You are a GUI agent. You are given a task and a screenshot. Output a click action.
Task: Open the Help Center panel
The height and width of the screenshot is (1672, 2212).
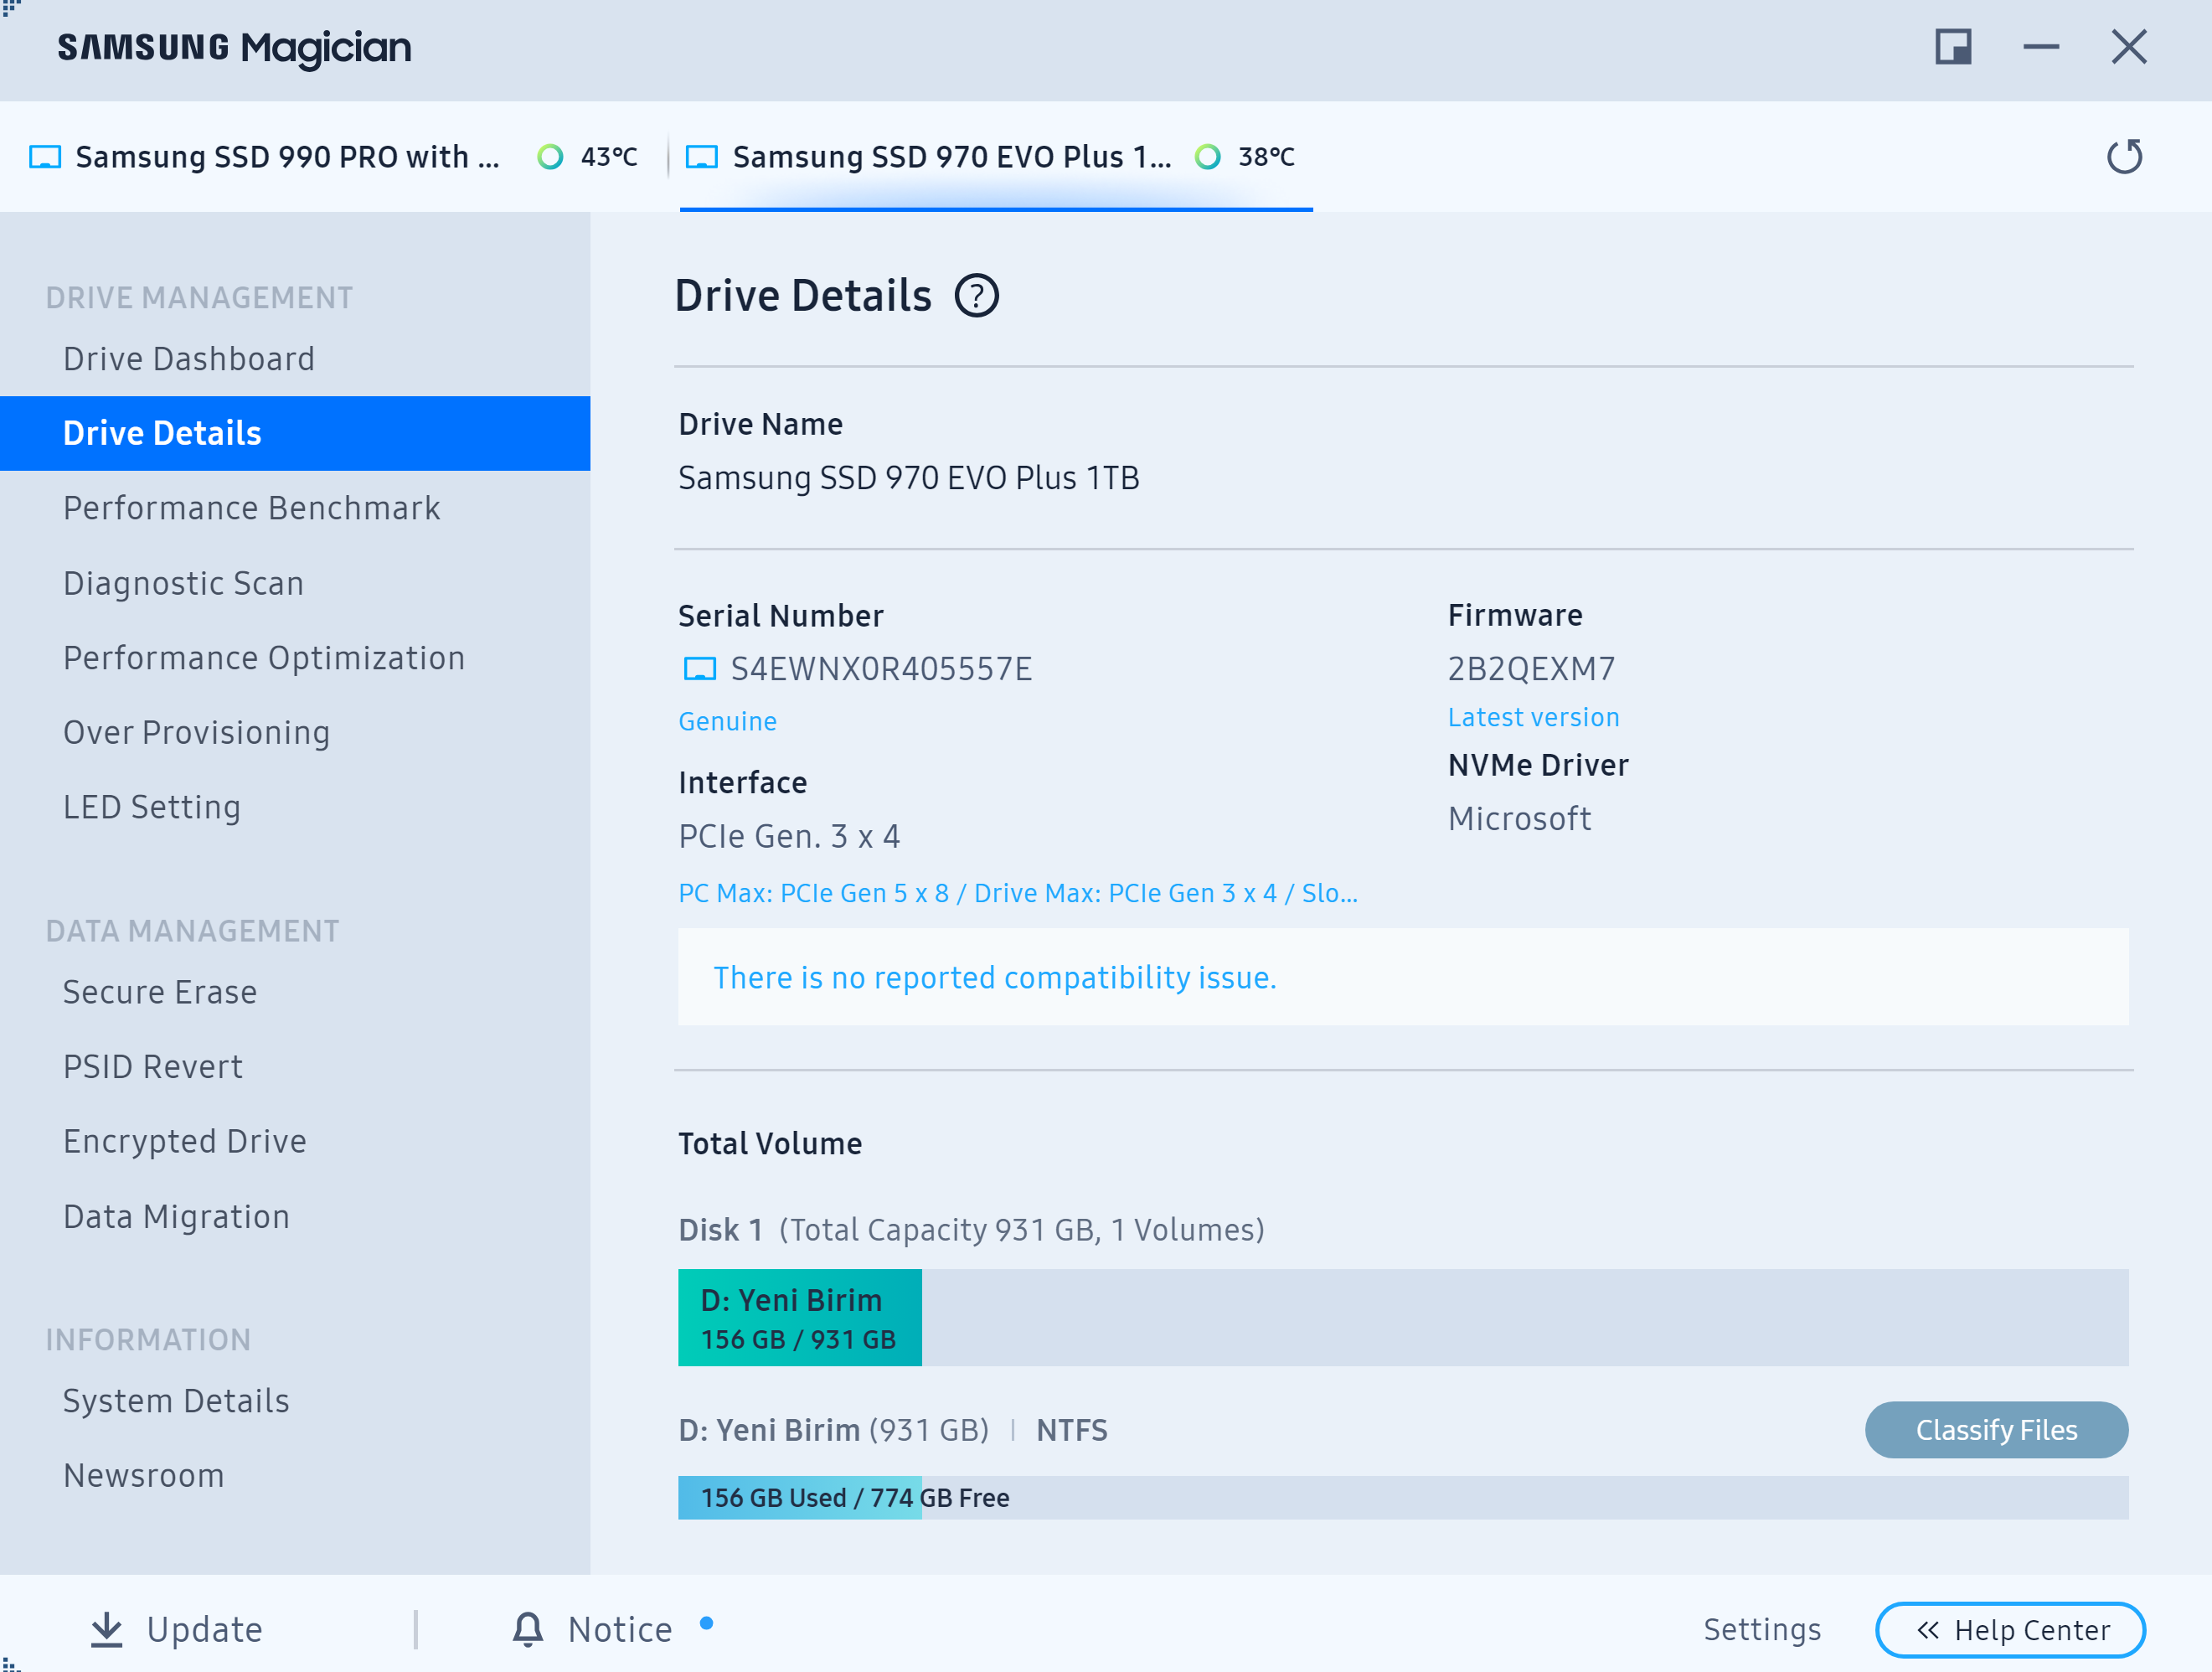click(x=2010, y=1630)
